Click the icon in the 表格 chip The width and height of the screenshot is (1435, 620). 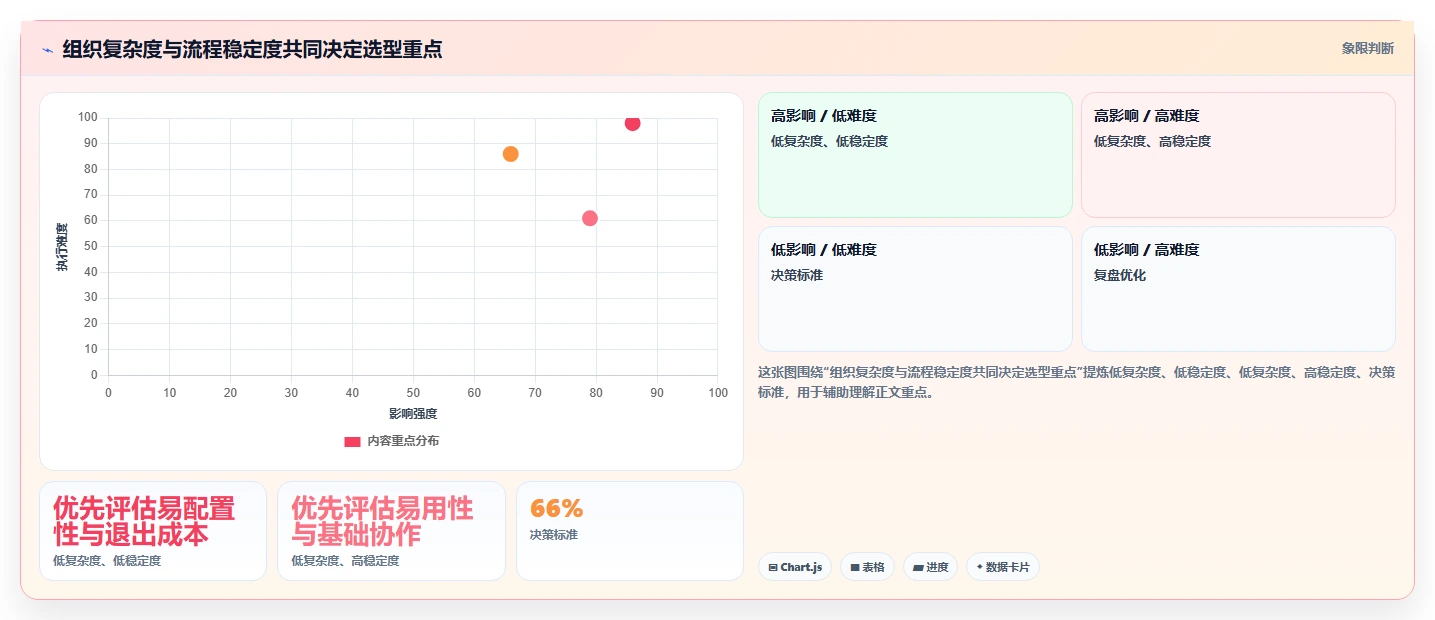point(855,567)
